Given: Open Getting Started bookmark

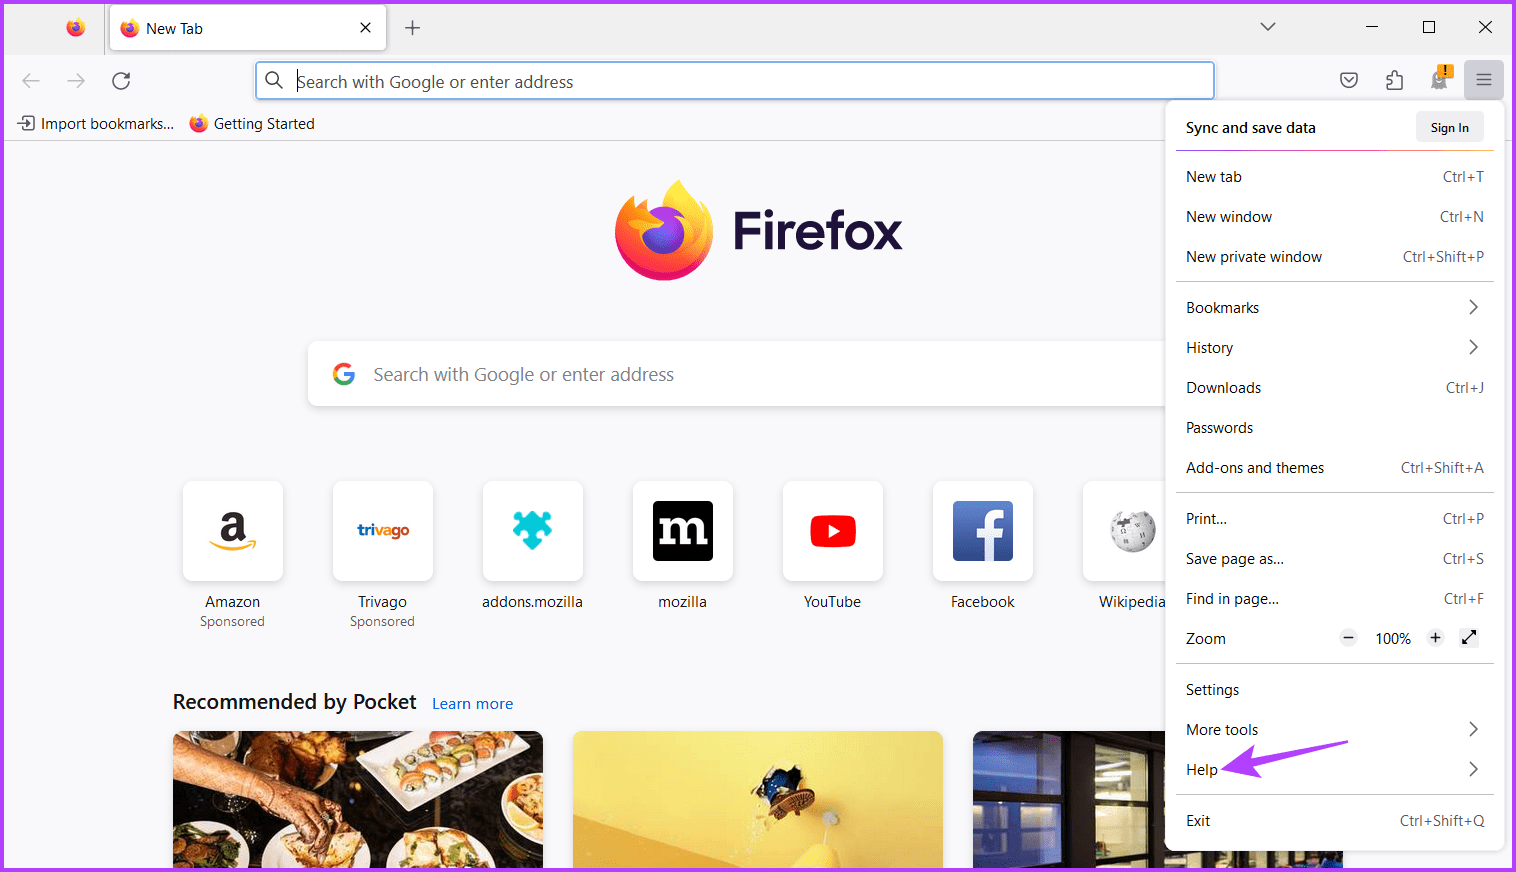Looking at the screenshot, I should tap(252, 124).
